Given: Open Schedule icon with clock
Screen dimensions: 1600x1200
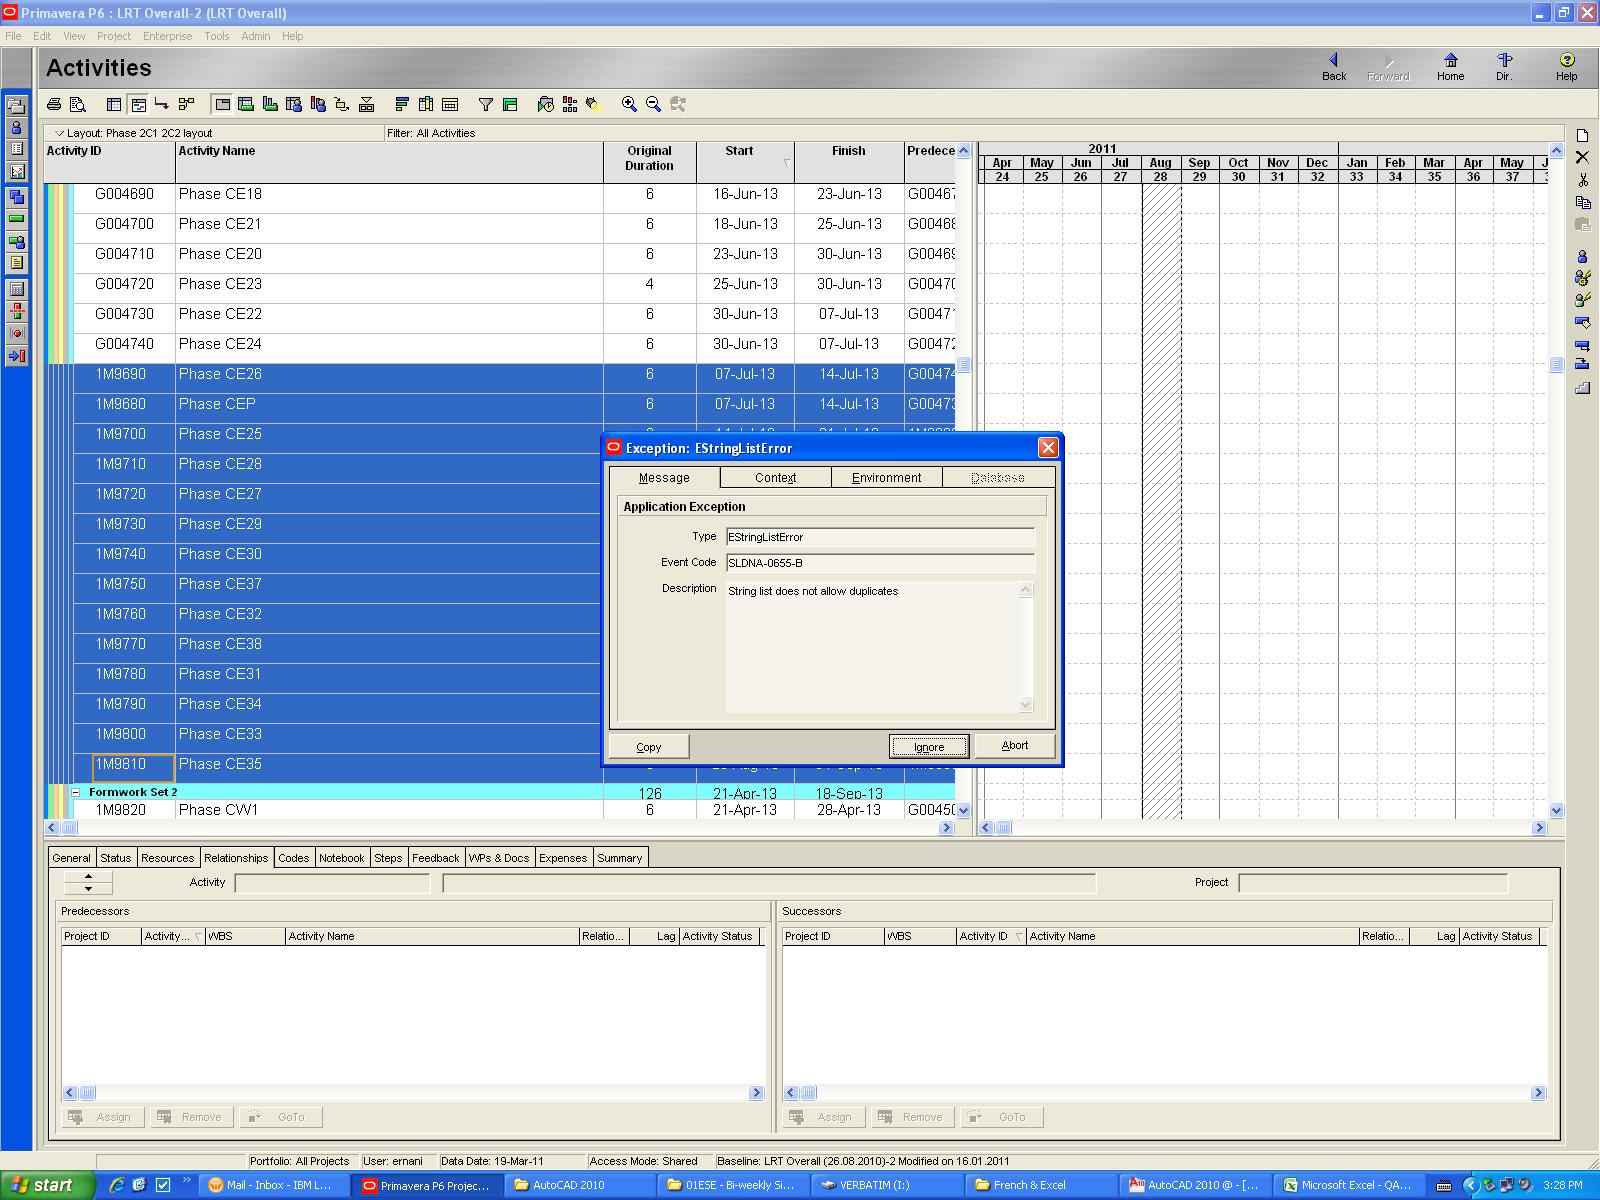Looking at the screenshot, I should [545, 104].
